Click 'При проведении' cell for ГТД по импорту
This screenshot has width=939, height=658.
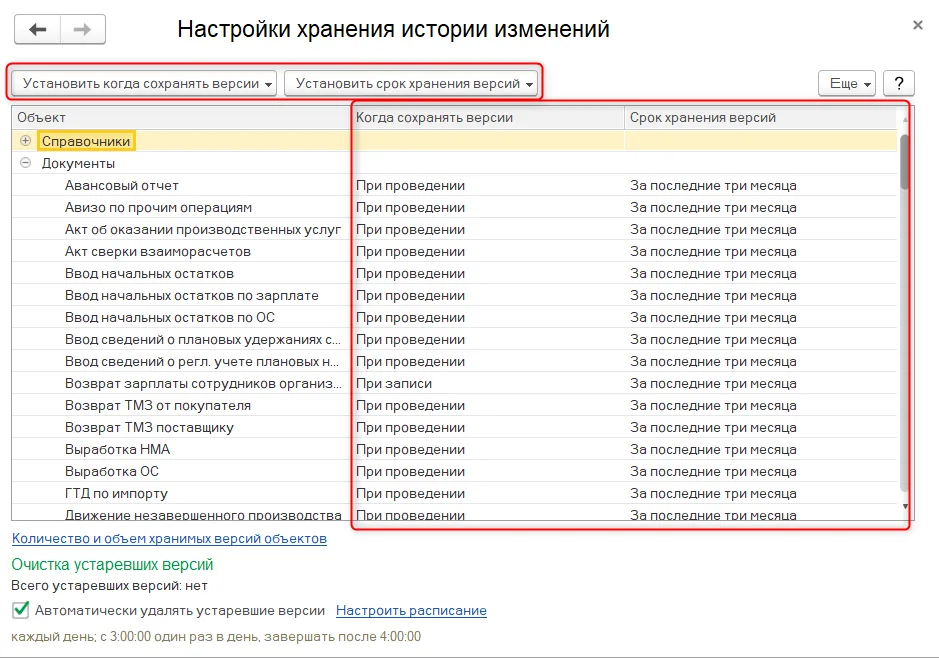[x=488, y=493]
